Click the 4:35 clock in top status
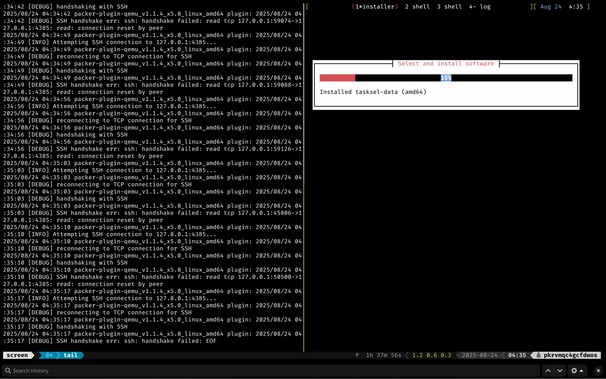 coord(575,7)
